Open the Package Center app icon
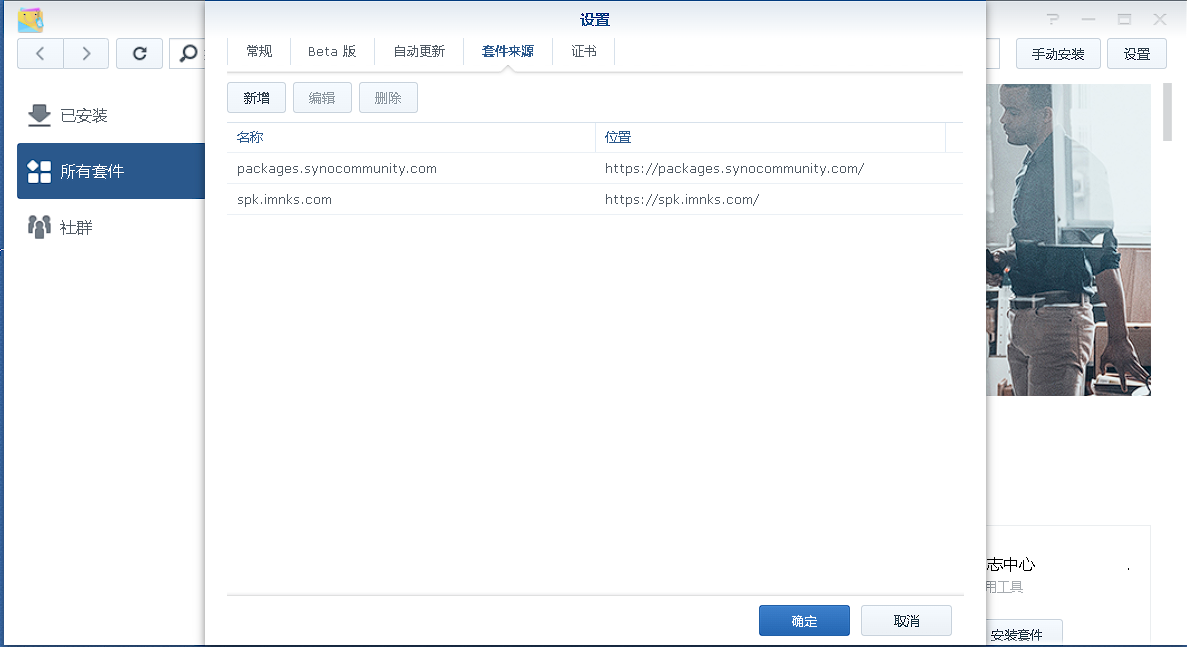1187x647 pixels. click(30, 20)
